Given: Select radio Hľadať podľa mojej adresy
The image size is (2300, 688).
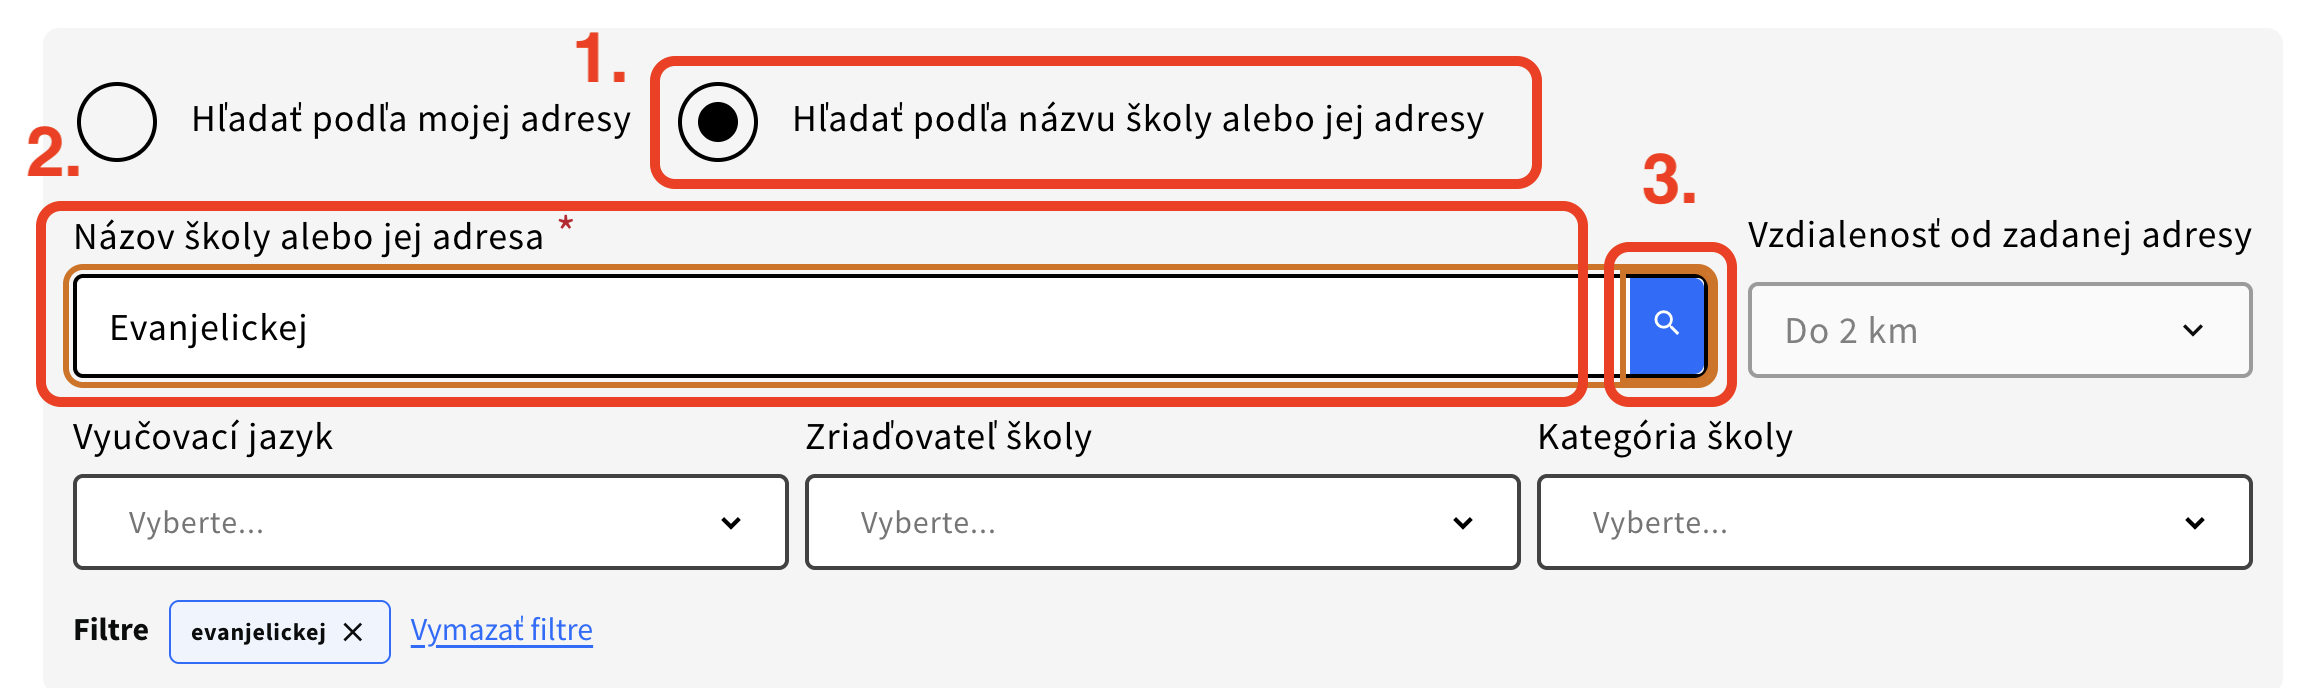Looking at the screenshot, I should pos(117,121).
